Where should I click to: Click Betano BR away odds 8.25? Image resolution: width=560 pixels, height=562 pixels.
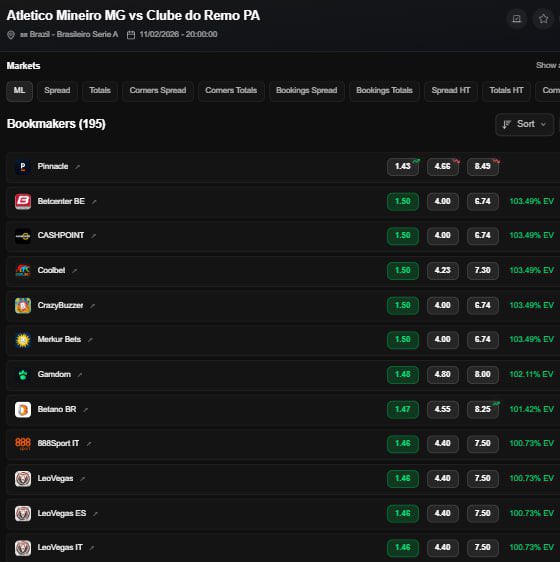coord(483,409)
